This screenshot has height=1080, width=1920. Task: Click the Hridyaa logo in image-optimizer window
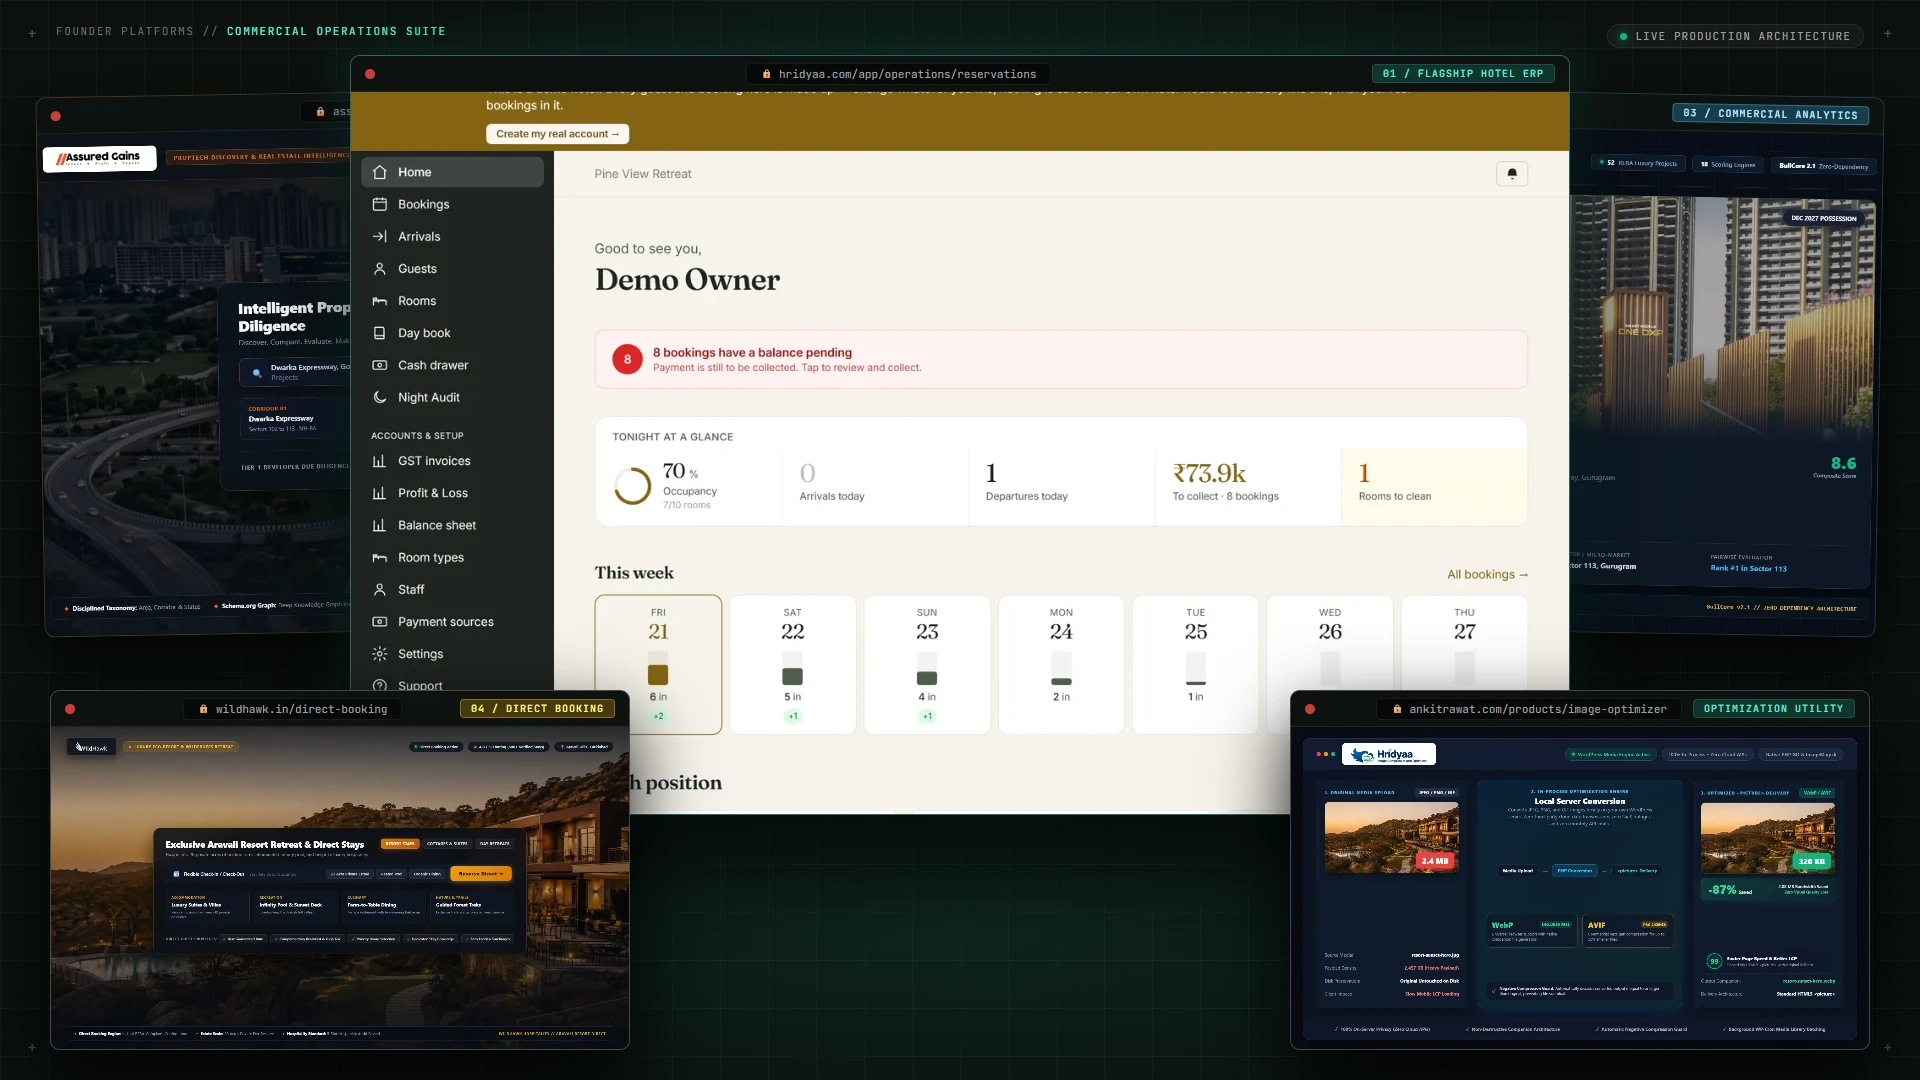(1388, 755)
